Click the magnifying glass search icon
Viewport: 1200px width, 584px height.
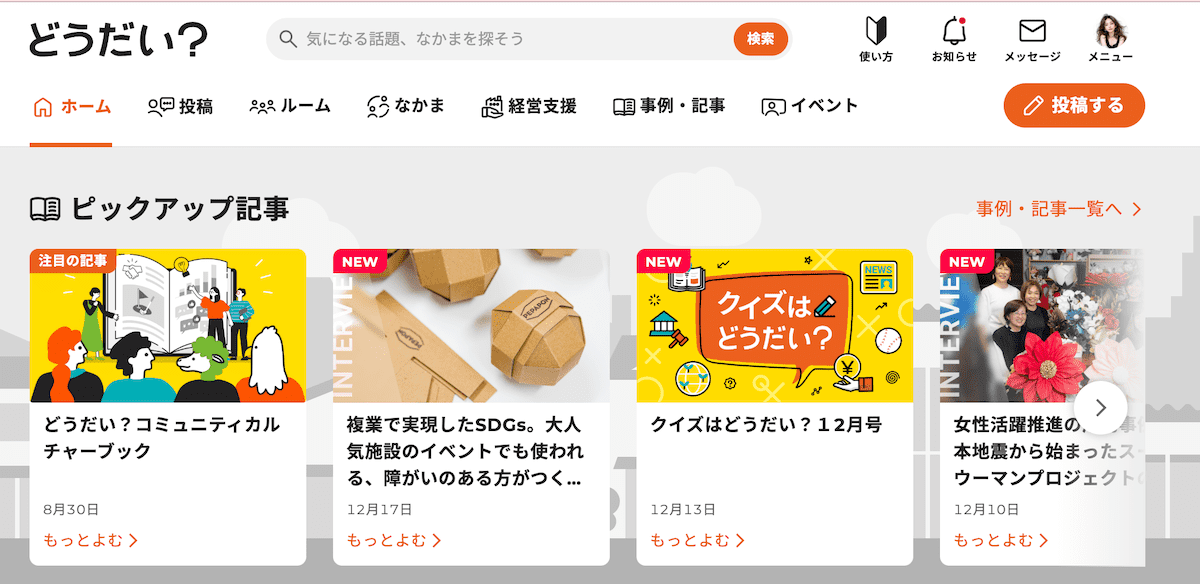point(288,39)
